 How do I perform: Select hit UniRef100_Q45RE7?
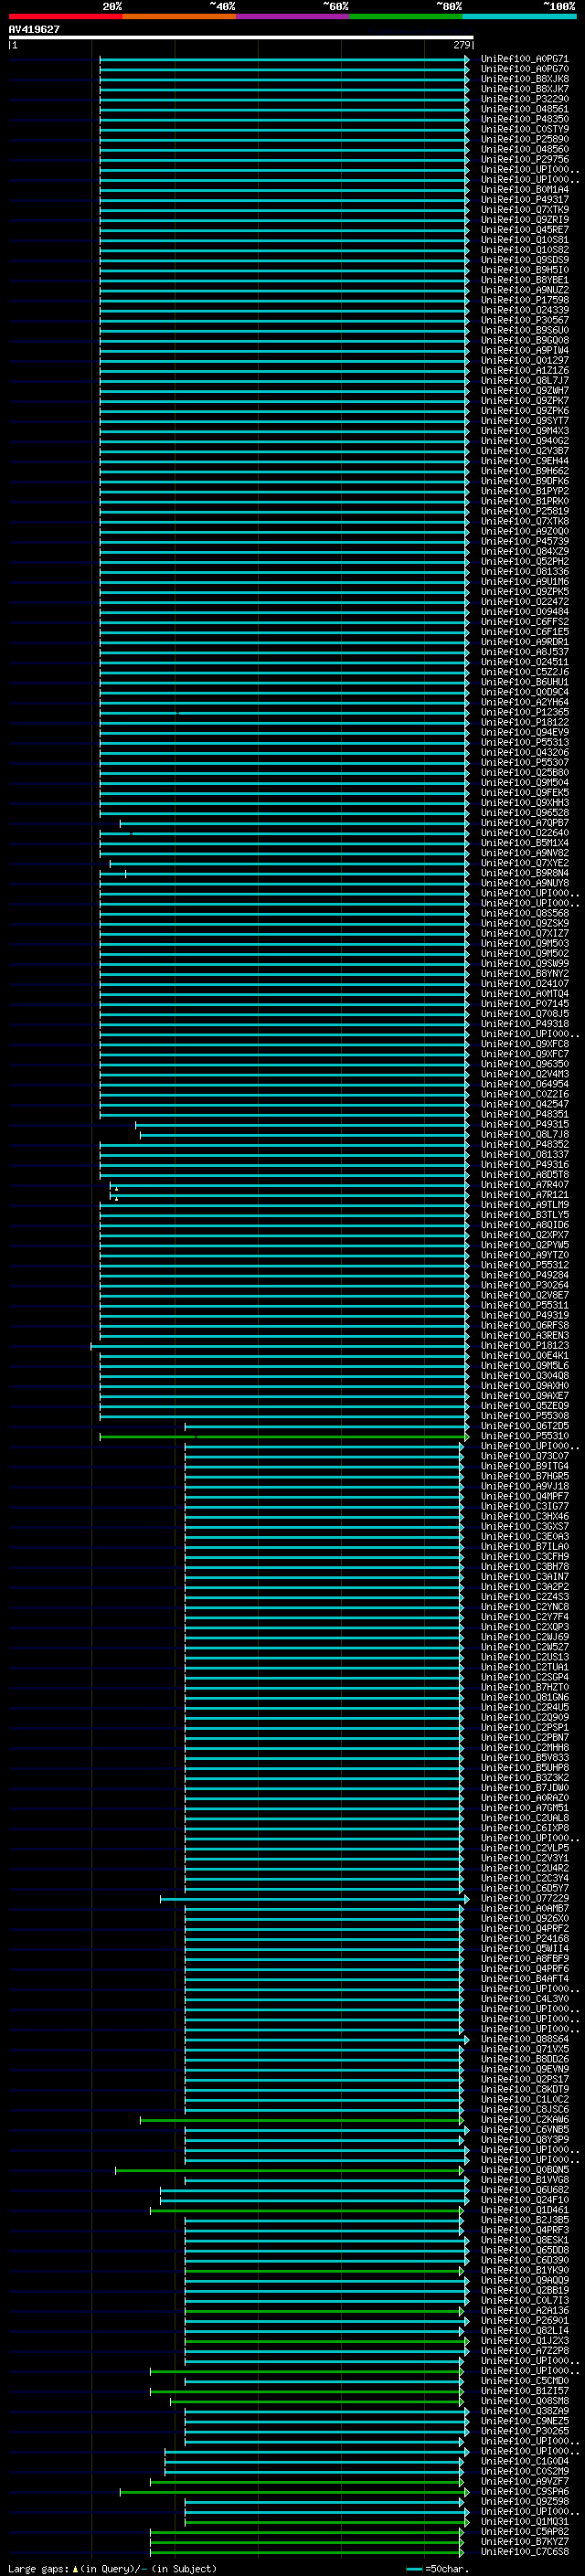click(x=524, y=230)
